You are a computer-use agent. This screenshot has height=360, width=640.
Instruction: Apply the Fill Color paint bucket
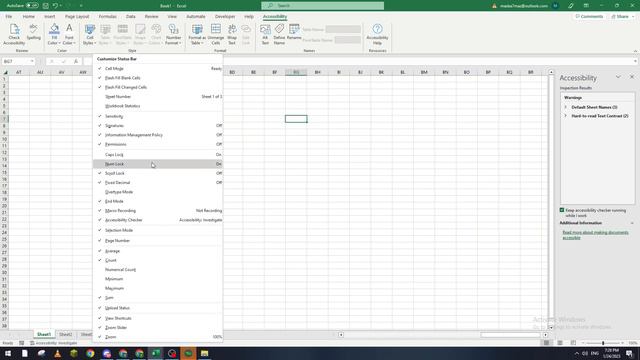tap(54, 29)
